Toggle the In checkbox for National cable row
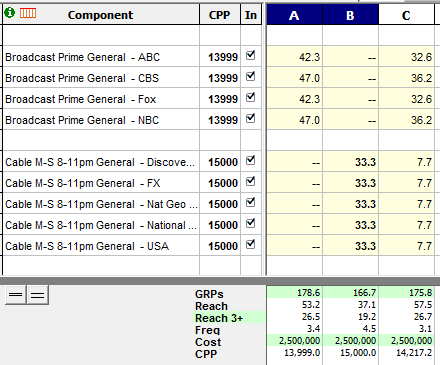 [251, 223]
